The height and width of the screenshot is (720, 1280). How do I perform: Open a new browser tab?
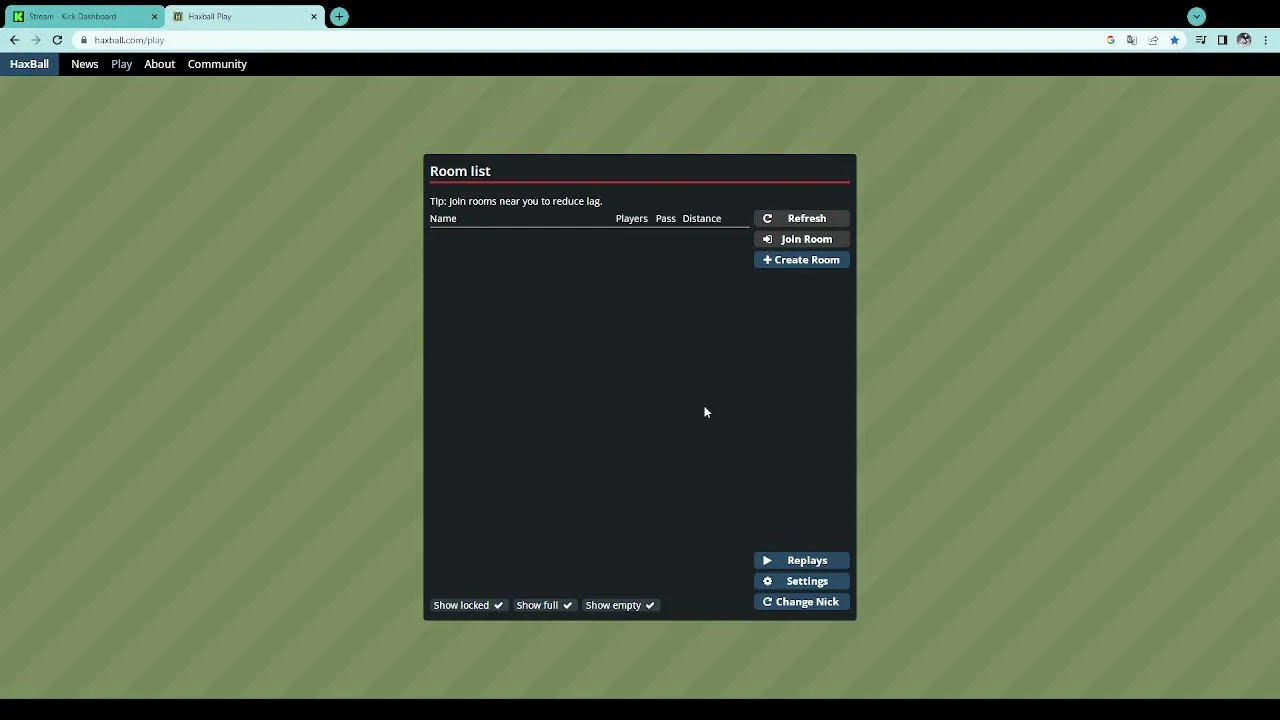click(x=339, y=16)
